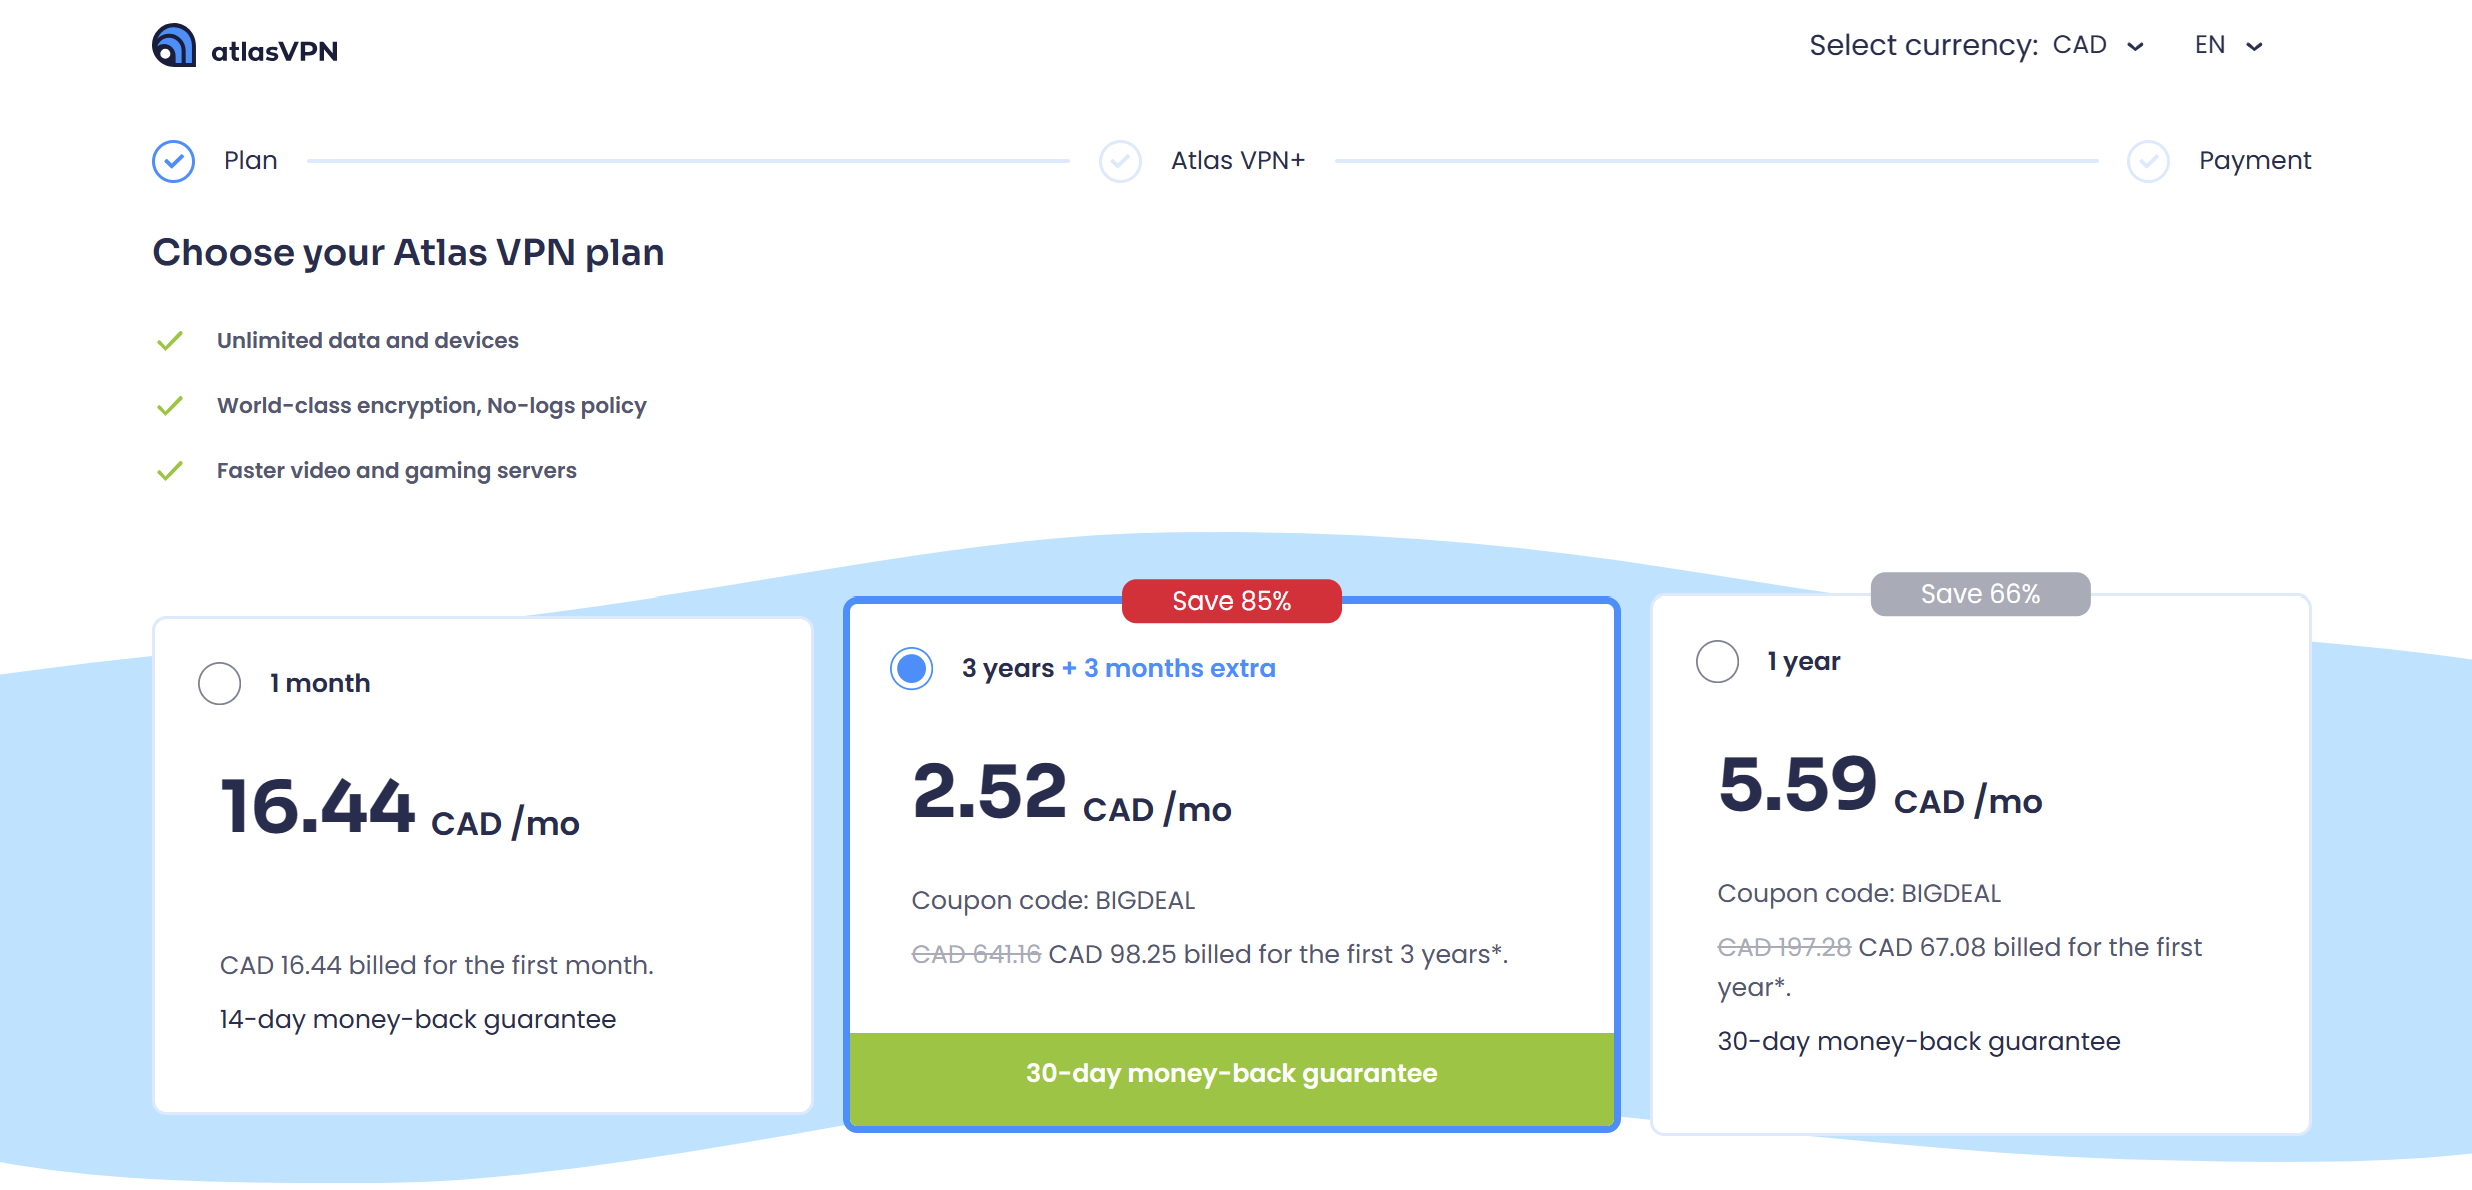Go to the Atlas VPN+ step label

[1238, 161]
